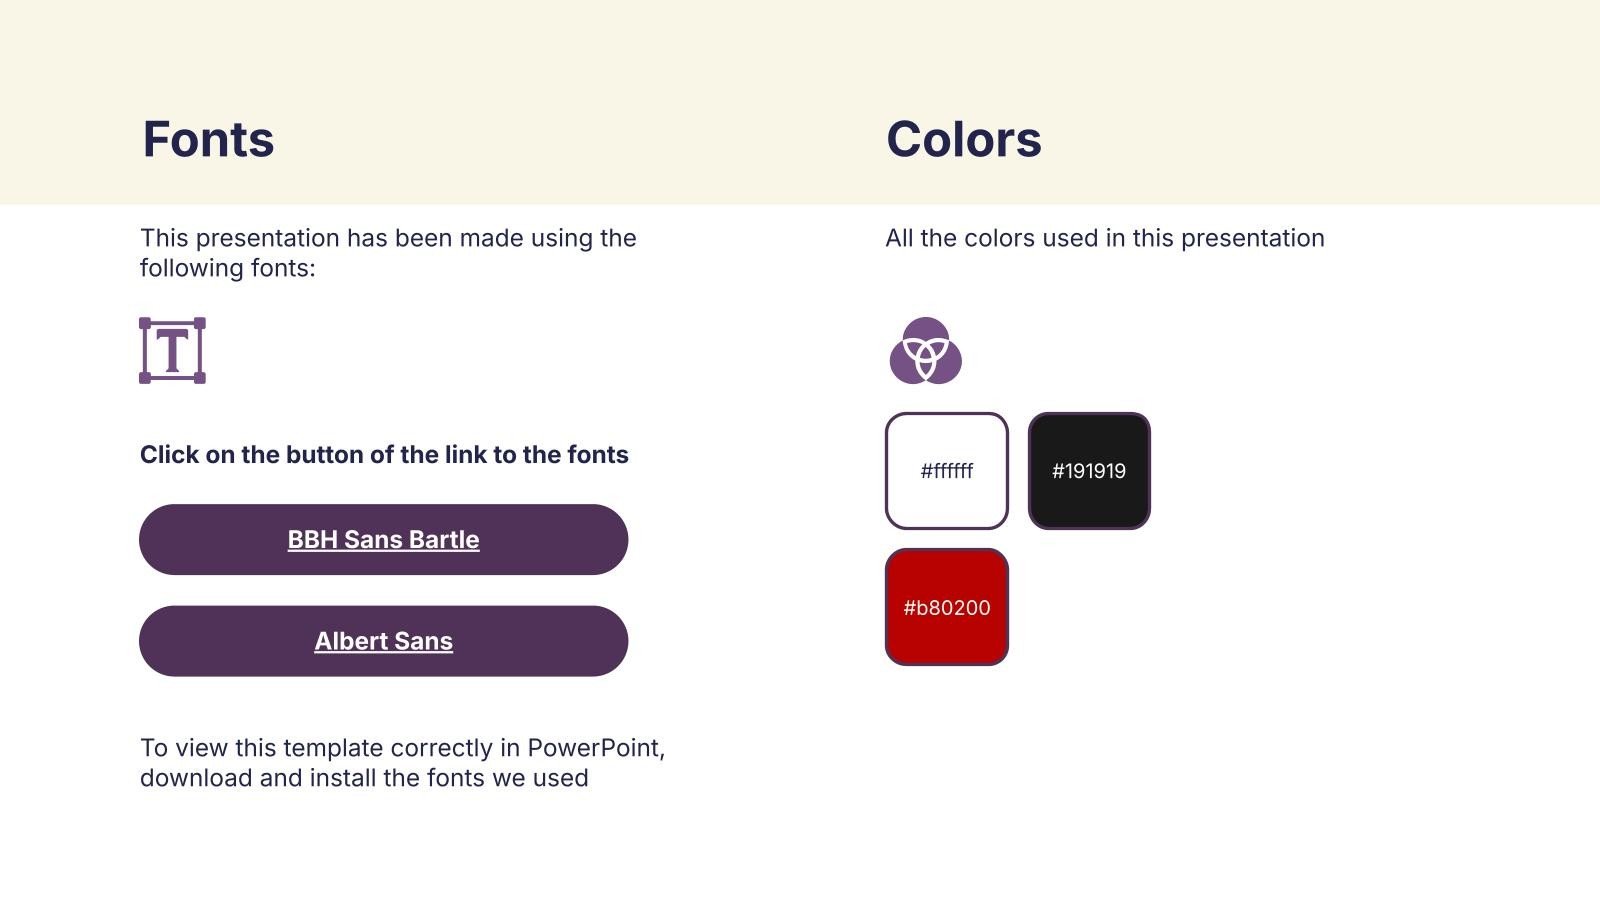Click the text frame "T" fonts icon
This screenshot has width=1600, height=900.
coord(172,351)
